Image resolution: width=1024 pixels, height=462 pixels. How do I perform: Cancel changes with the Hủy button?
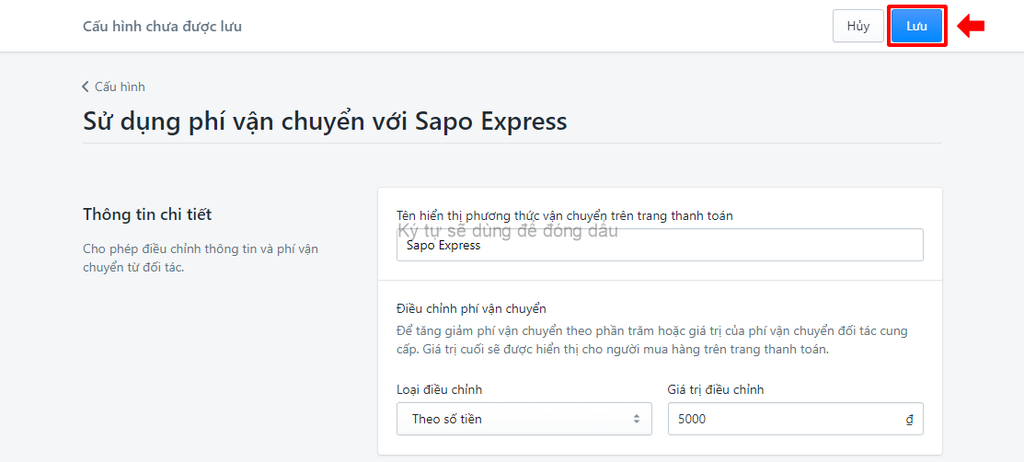[x=858, y=27]
